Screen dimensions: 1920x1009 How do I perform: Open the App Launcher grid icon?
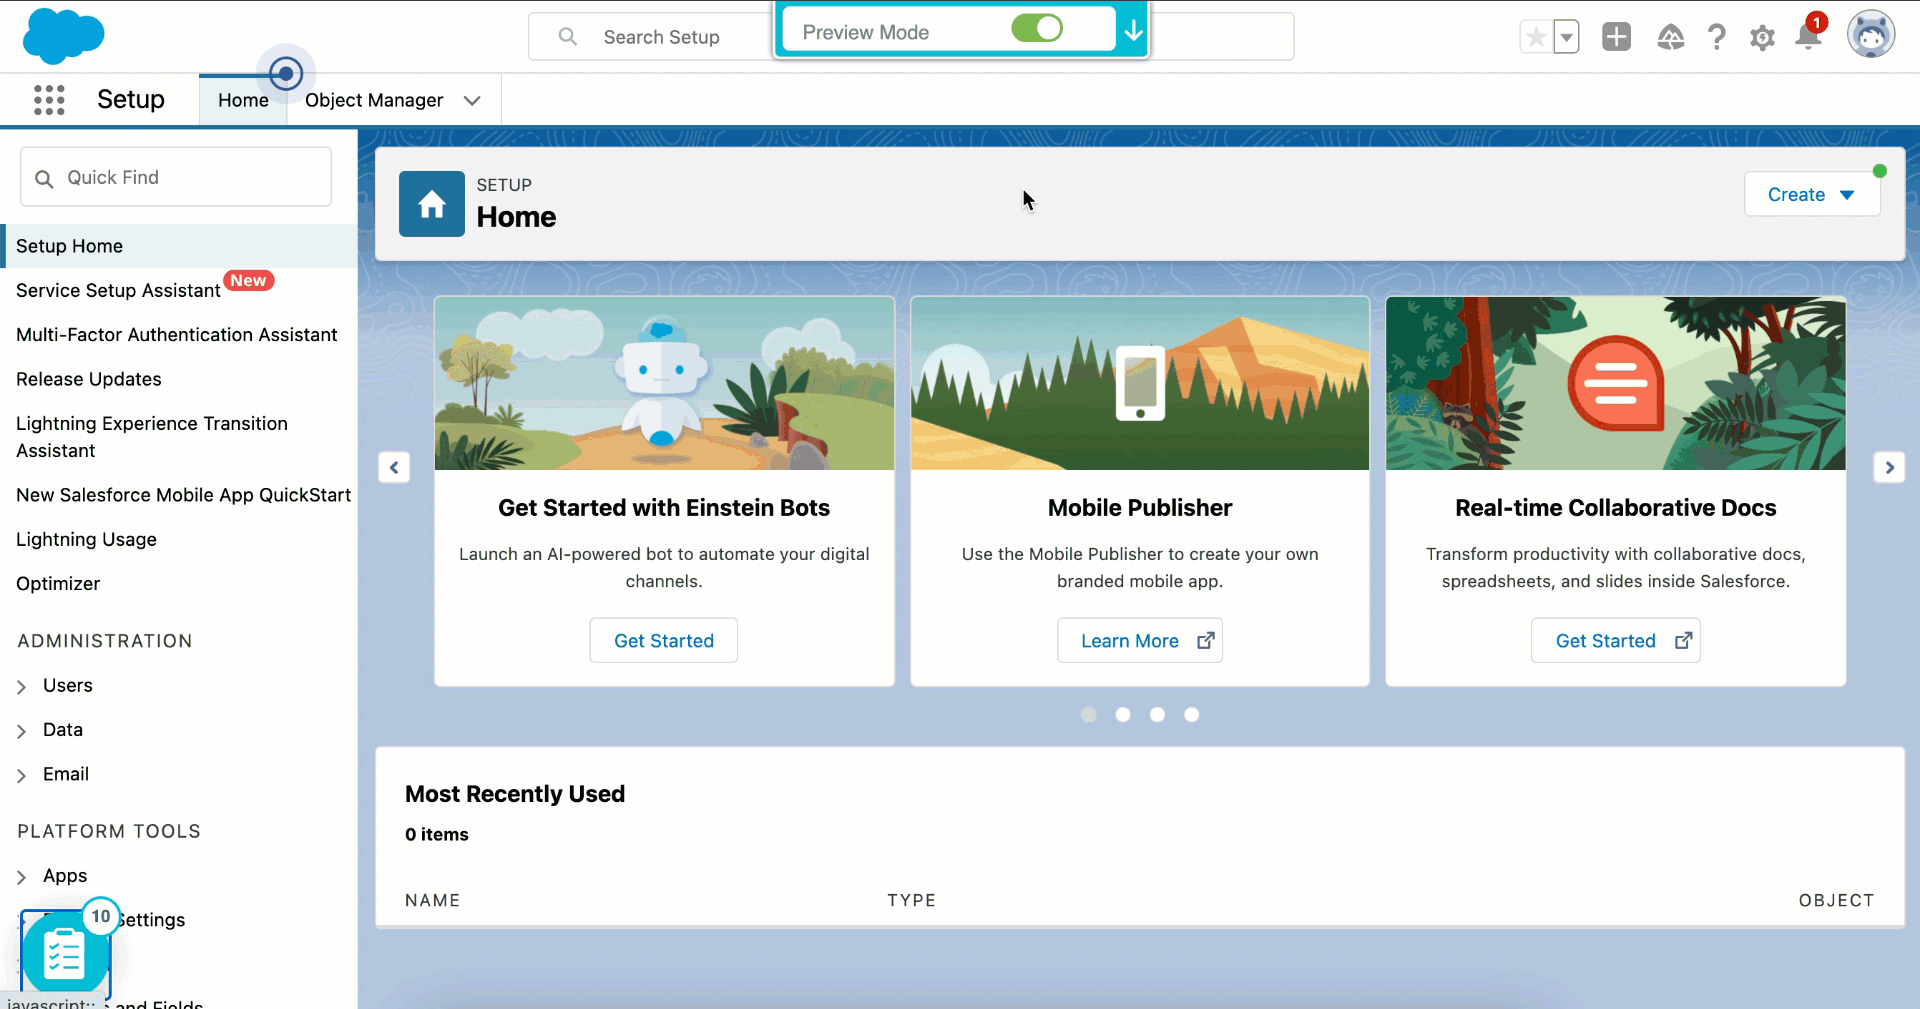(x=49, y=100)
